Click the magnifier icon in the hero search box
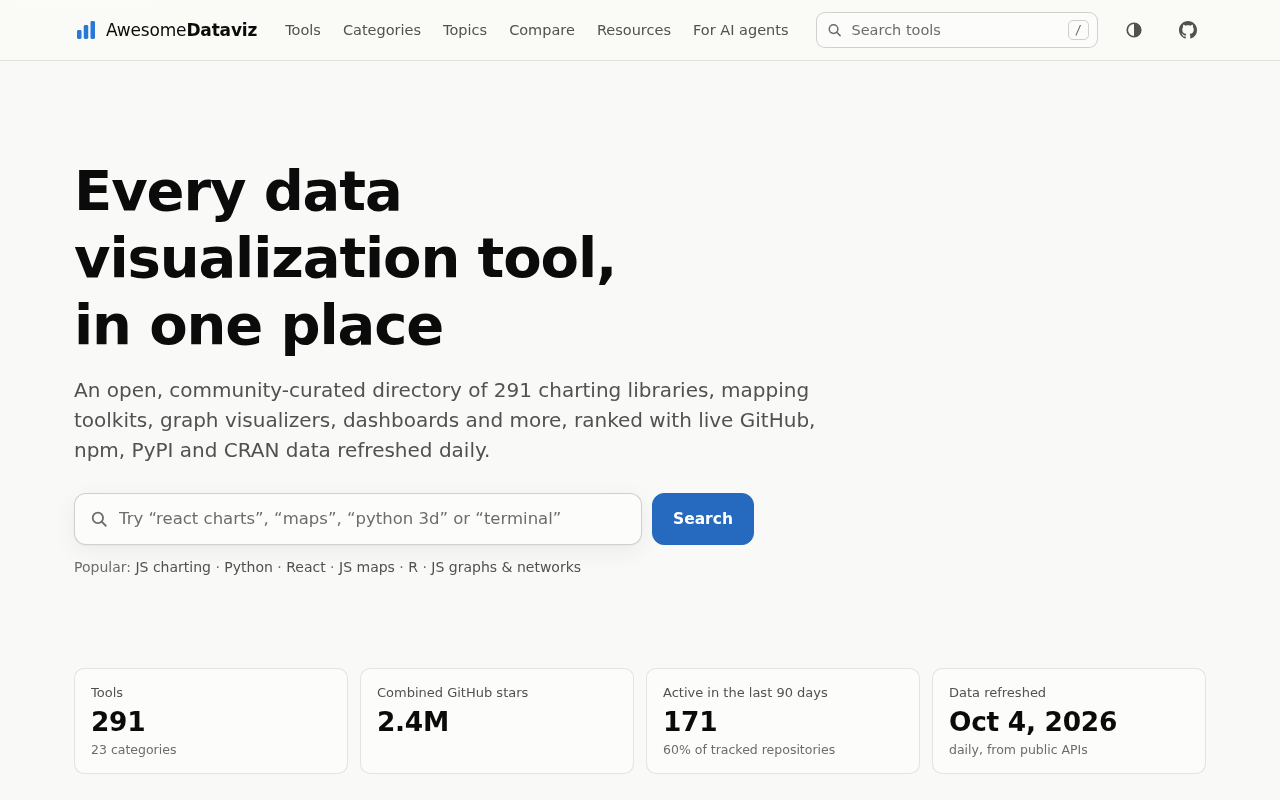The width and height of the screenshot is (1280, 800). [99, 519]
